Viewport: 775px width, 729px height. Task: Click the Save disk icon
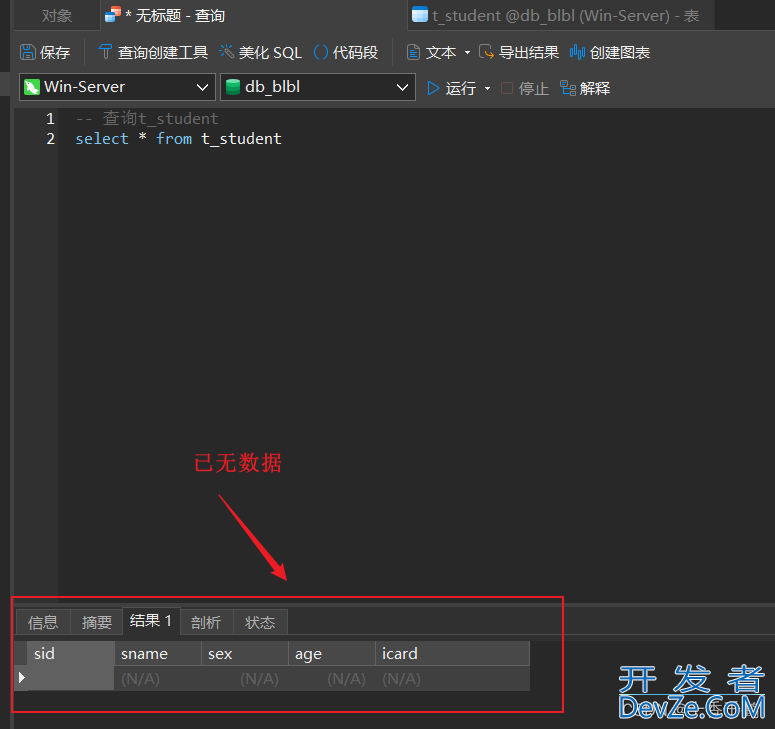(x=28, y=52)
